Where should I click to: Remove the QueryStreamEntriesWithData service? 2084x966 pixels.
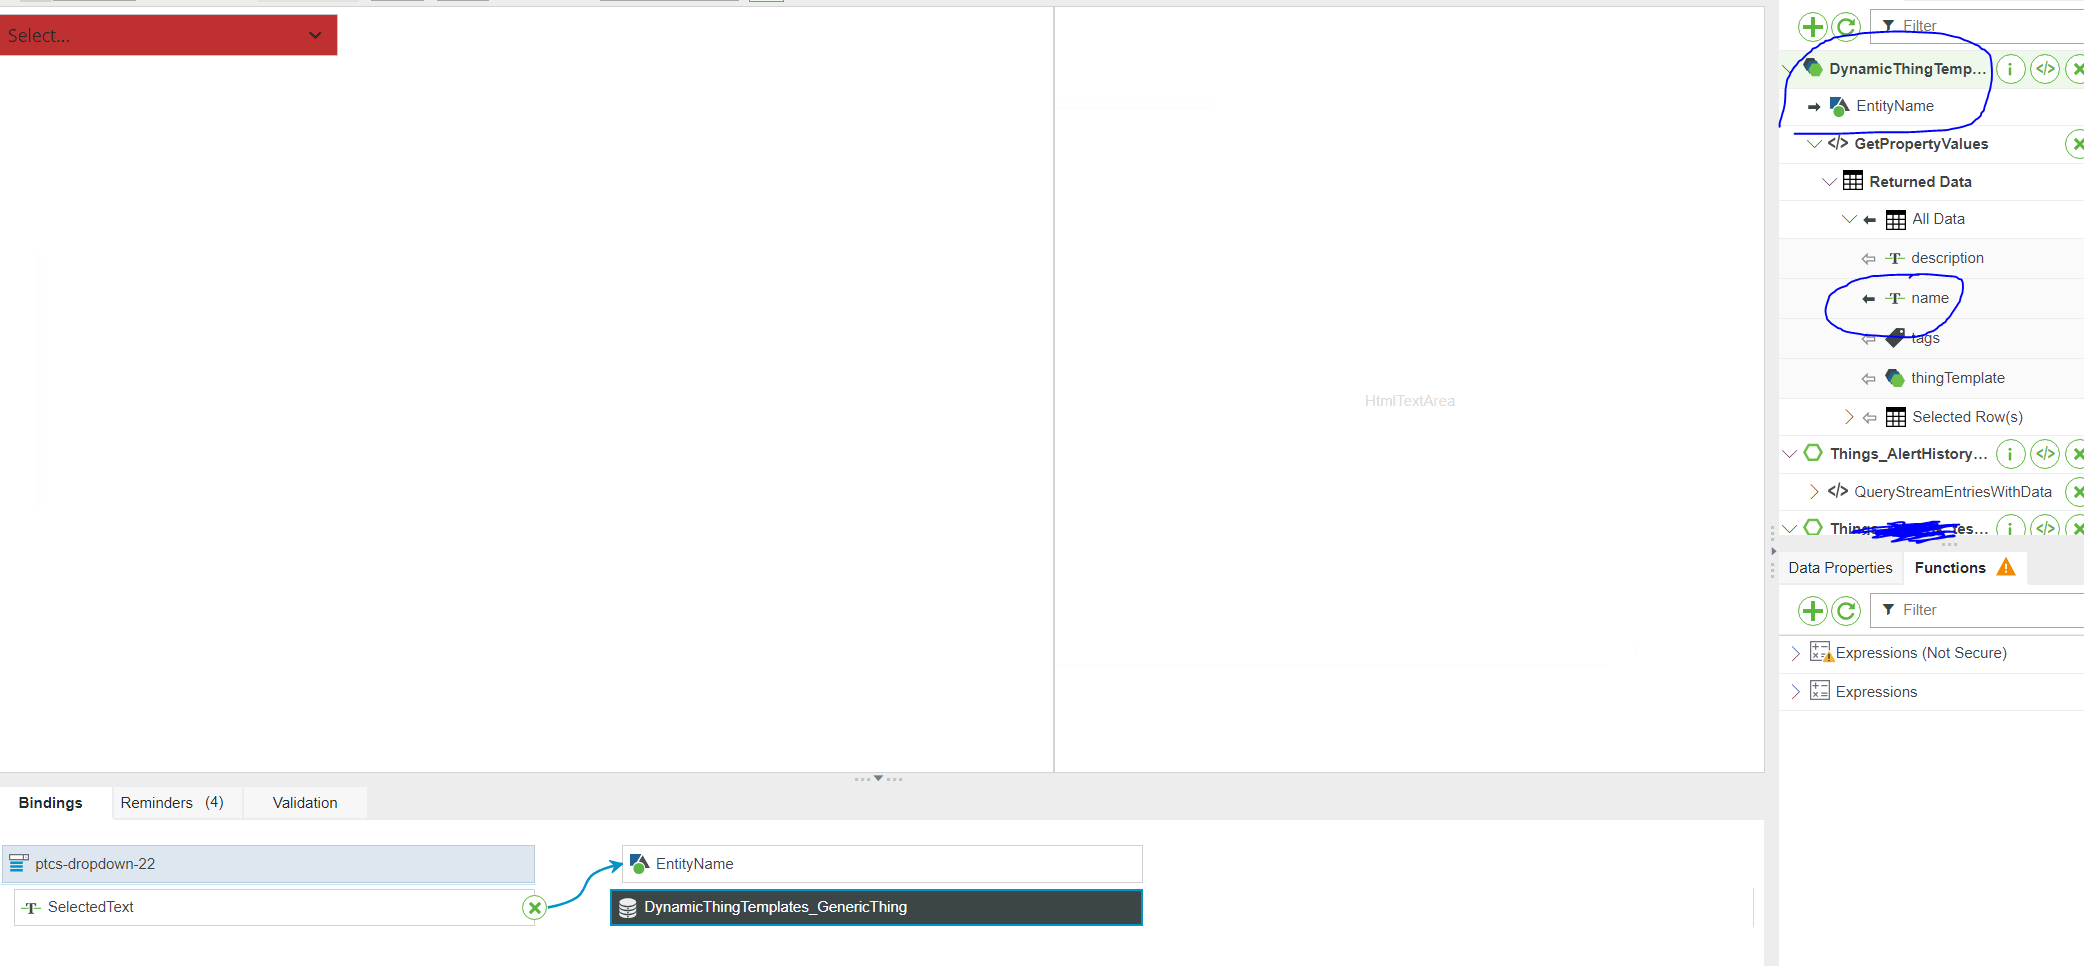pos(2077,491)
